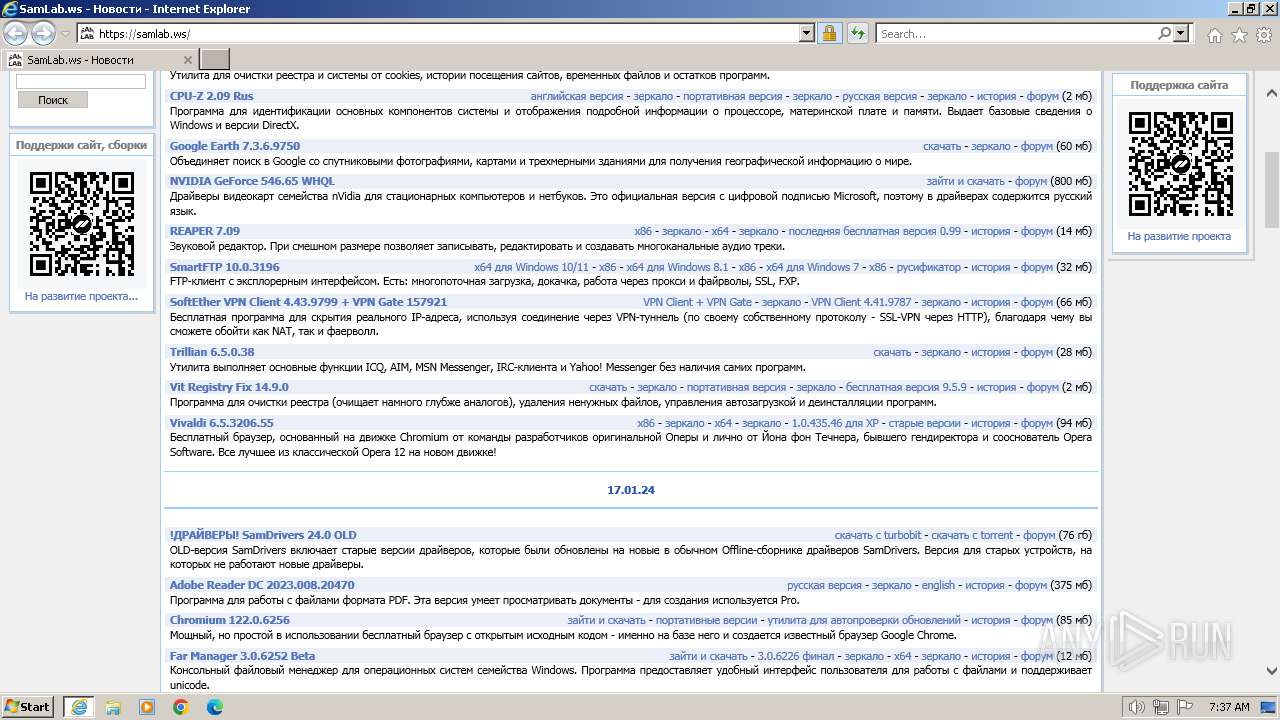Focus the browser Search box
This screenshot has height=720, width=1280.
(1017, 33)
